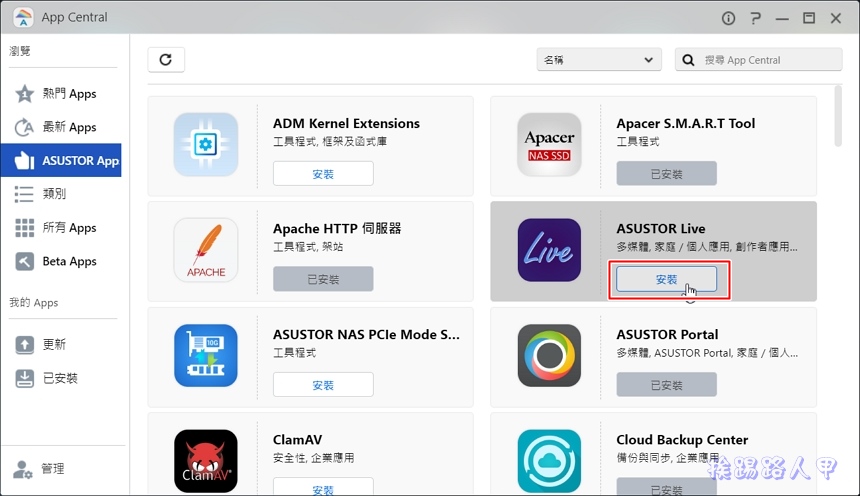This screenshot has width=860, height=496.
Task: Click the thumbs-up ASUSTOR Apps icon
Action: [24, 160]
